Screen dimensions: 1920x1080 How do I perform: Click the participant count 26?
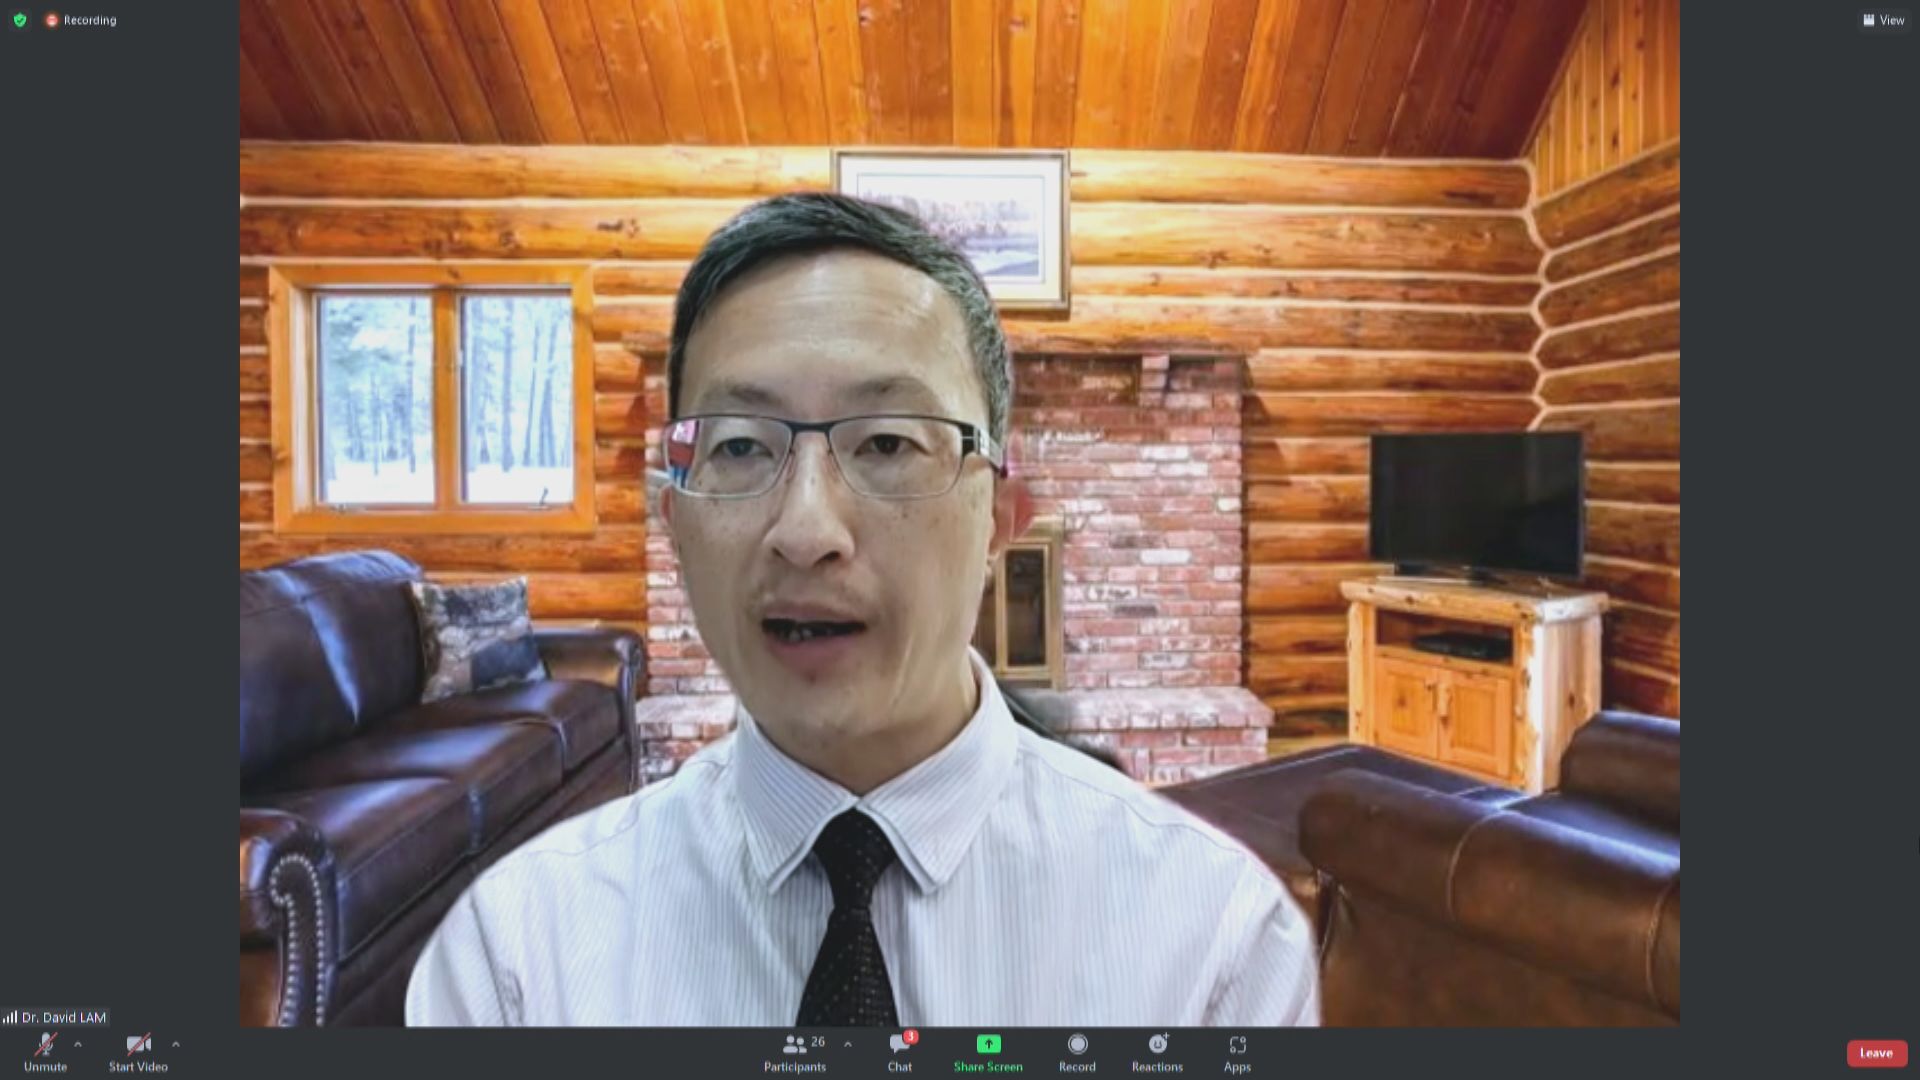point(818,1042)
